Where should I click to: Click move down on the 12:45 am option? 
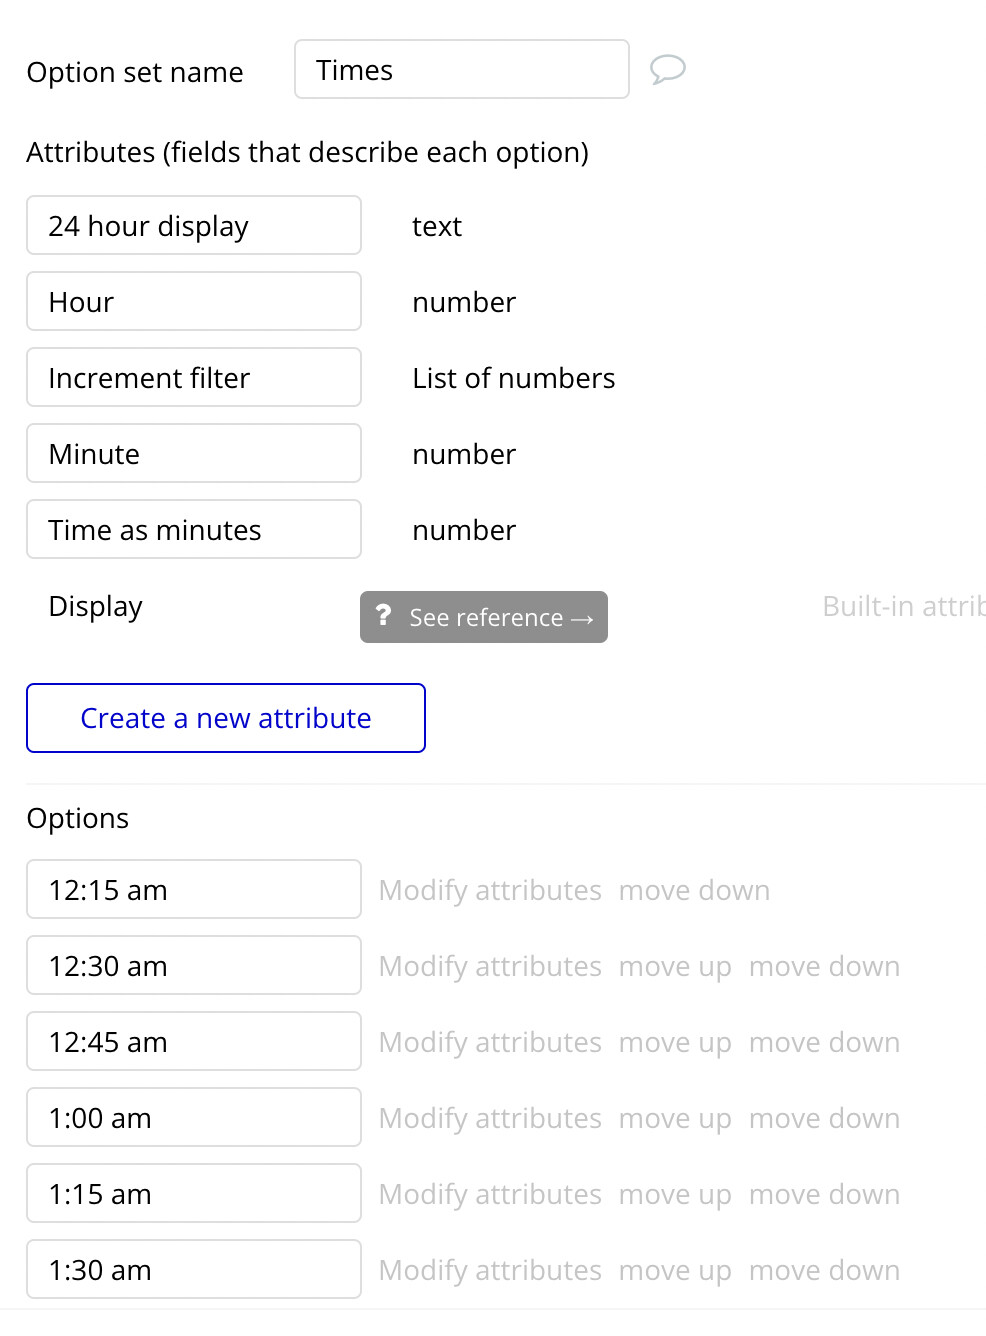[x=824, y=1041]
